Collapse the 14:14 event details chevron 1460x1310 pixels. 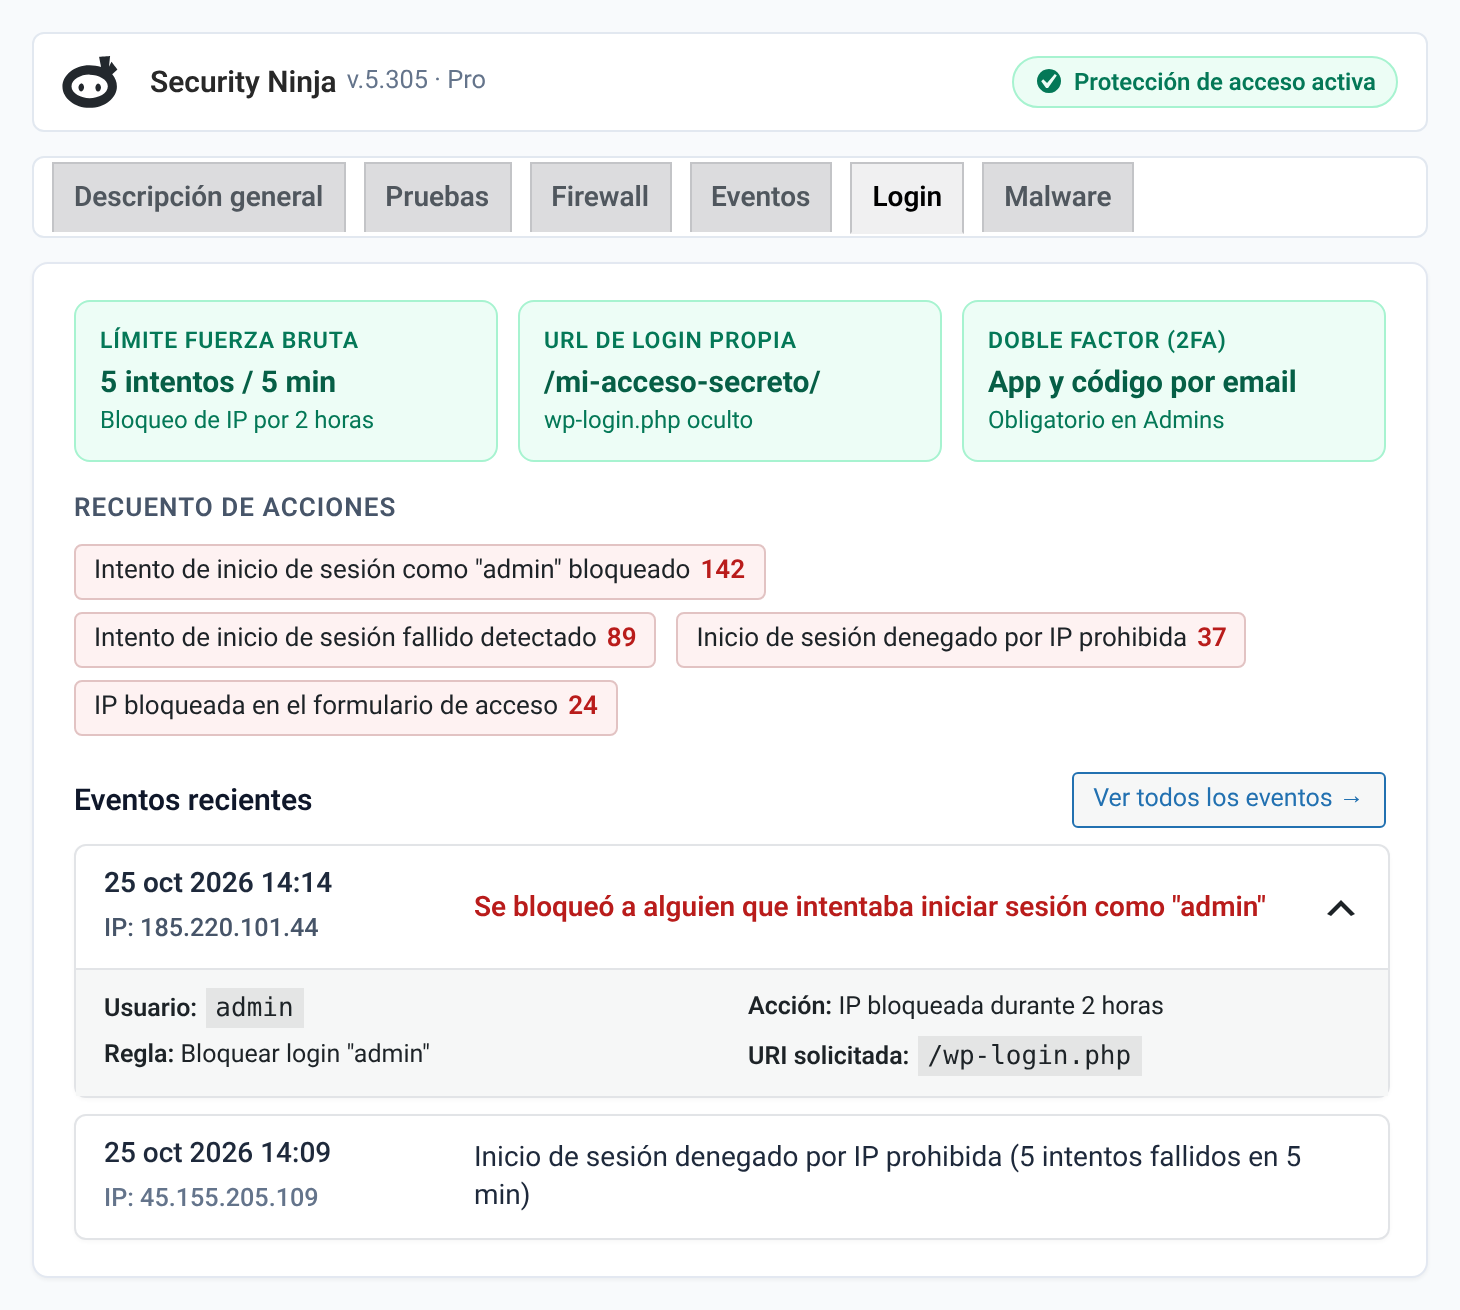1341,908
